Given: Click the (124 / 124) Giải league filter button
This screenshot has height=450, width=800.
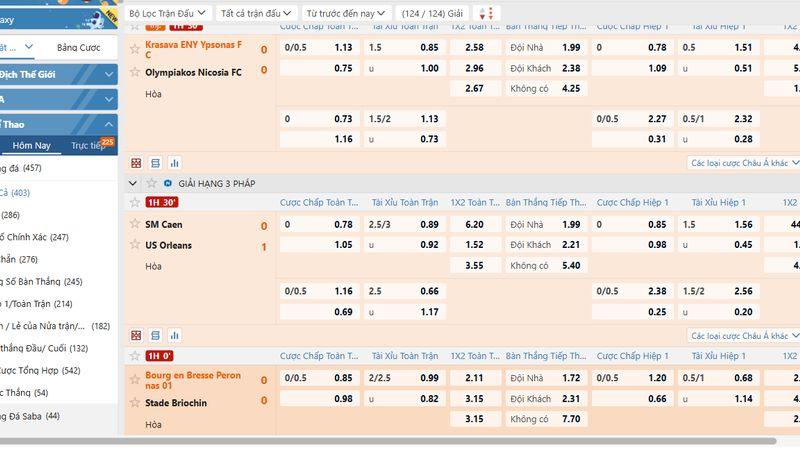Looking at the screenshot, I should 432,13.
